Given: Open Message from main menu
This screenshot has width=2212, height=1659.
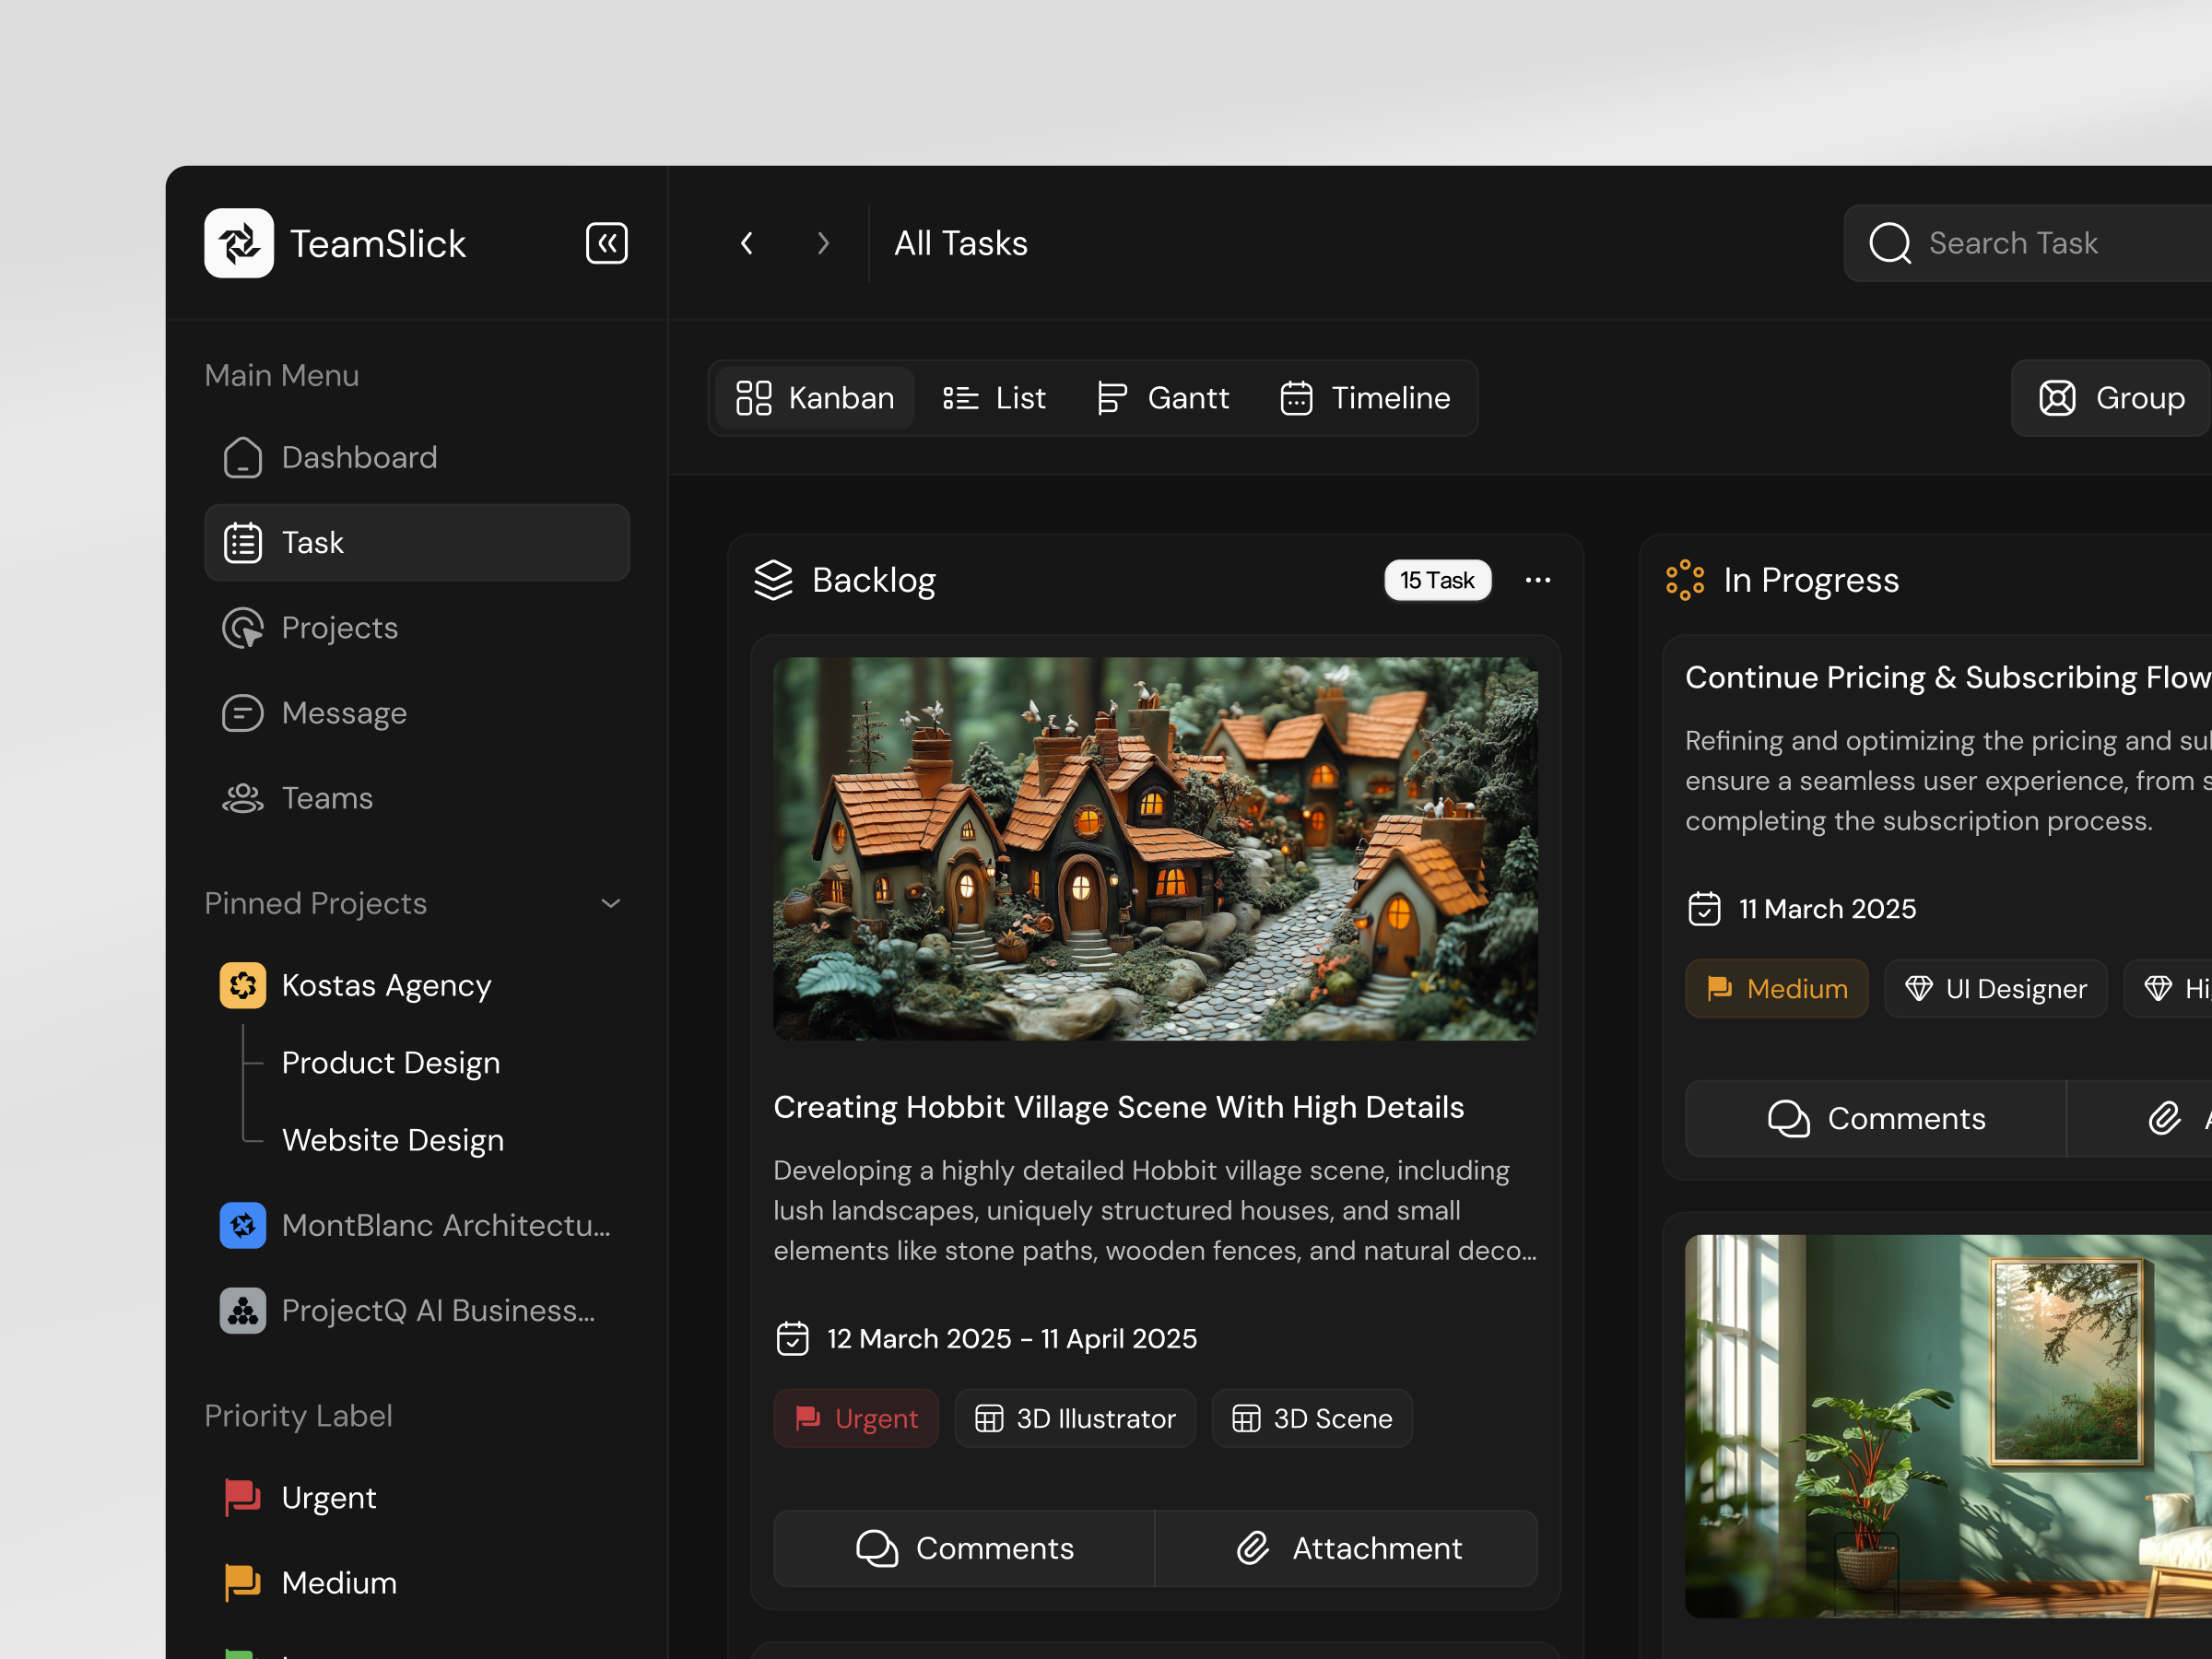Looking at the screenshot, I should point(417,712).
